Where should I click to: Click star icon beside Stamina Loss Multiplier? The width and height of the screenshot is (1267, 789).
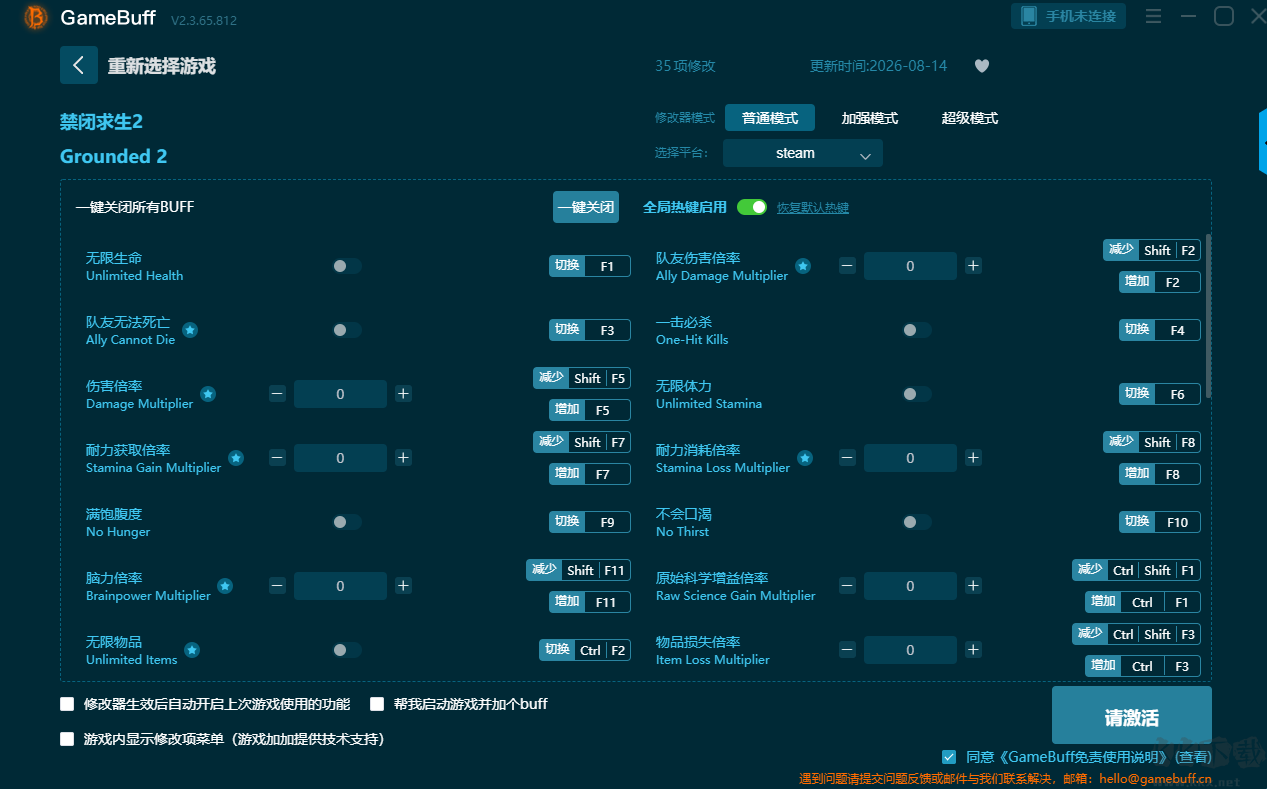805,458
